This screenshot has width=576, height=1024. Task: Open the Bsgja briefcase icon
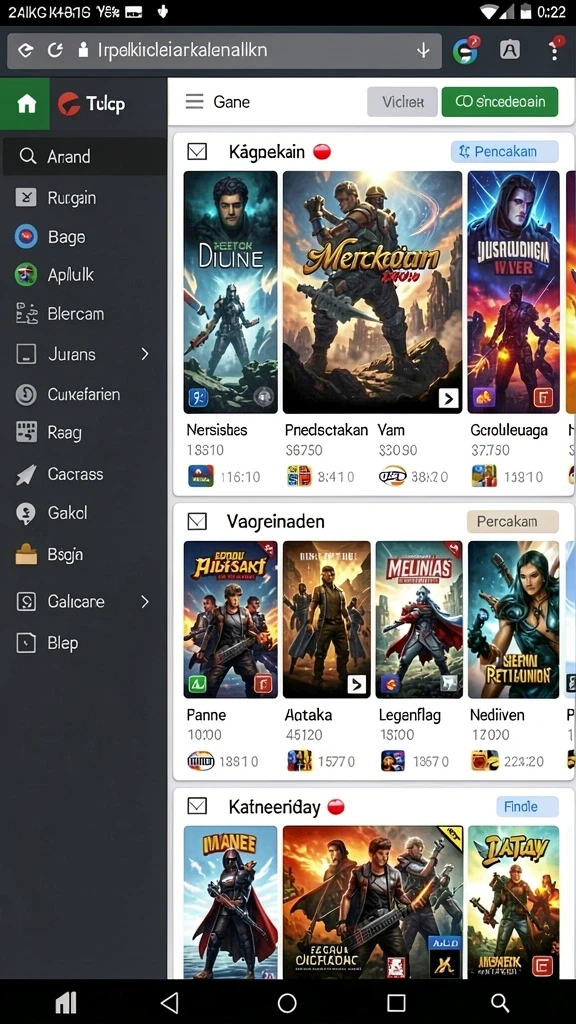[26, 554]
